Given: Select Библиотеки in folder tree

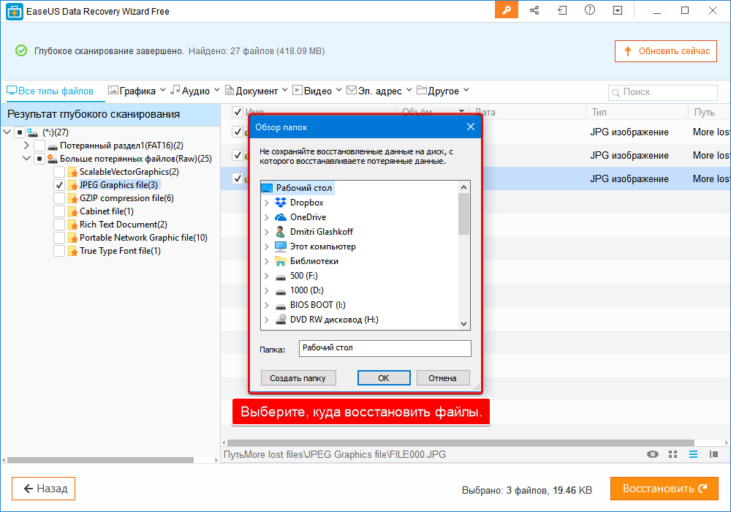Looking at the screenshot, I should pos(314,261).
